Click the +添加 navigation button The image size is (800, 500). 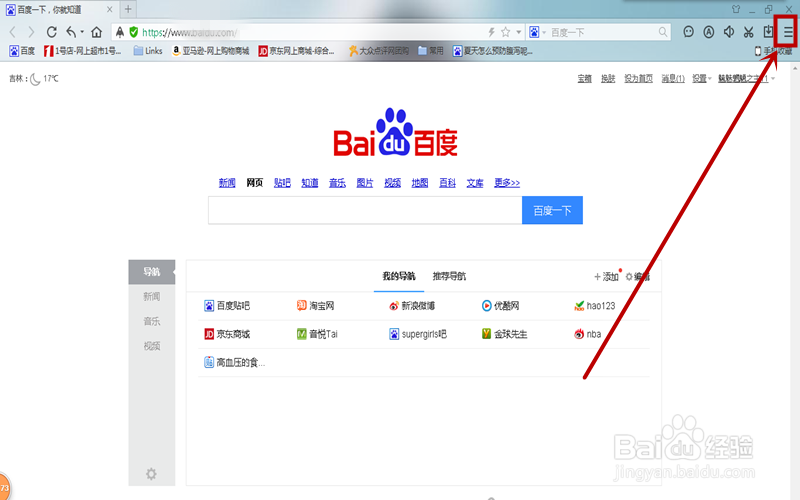pos(607,277)
